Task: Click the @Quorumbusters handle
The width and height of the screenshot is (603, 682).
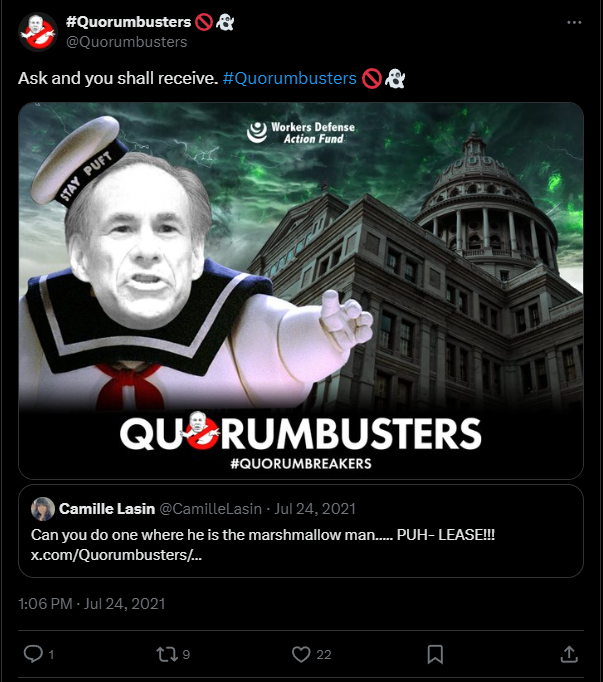Action: 127,42
